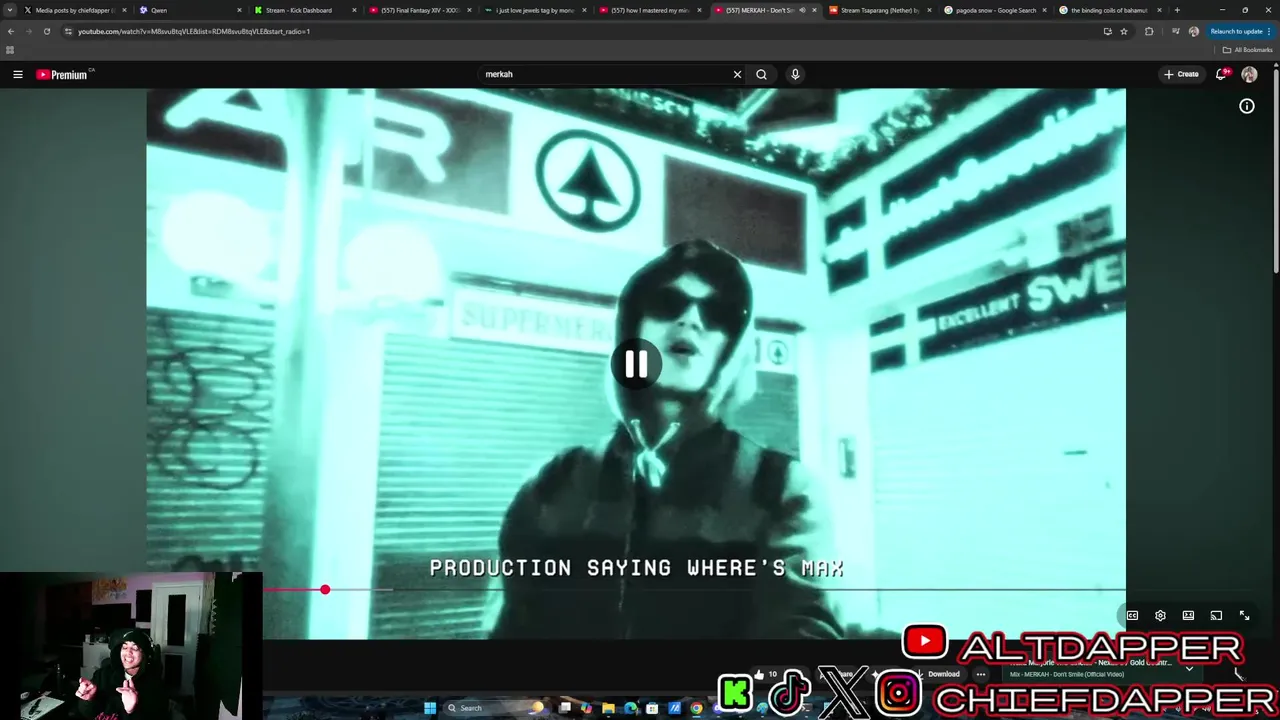Click the browser forward arrow
Screen dimensions: 1280x720
pyautogui.click(x=28, y=31)
